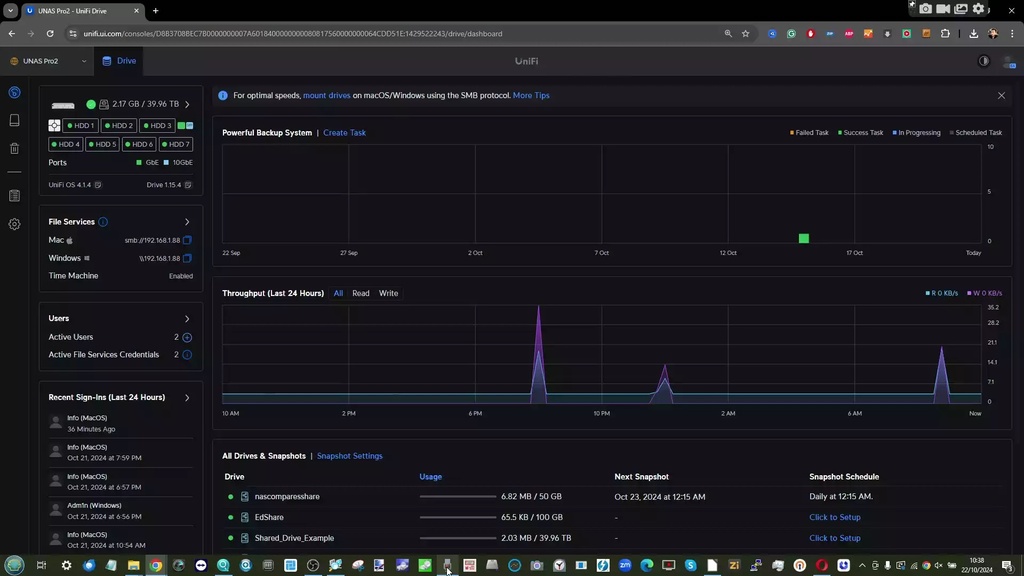Click credentials info icon next to count
Viewport: 1024px width, 576px height.
pyautogui.click(x=187, y=355)
